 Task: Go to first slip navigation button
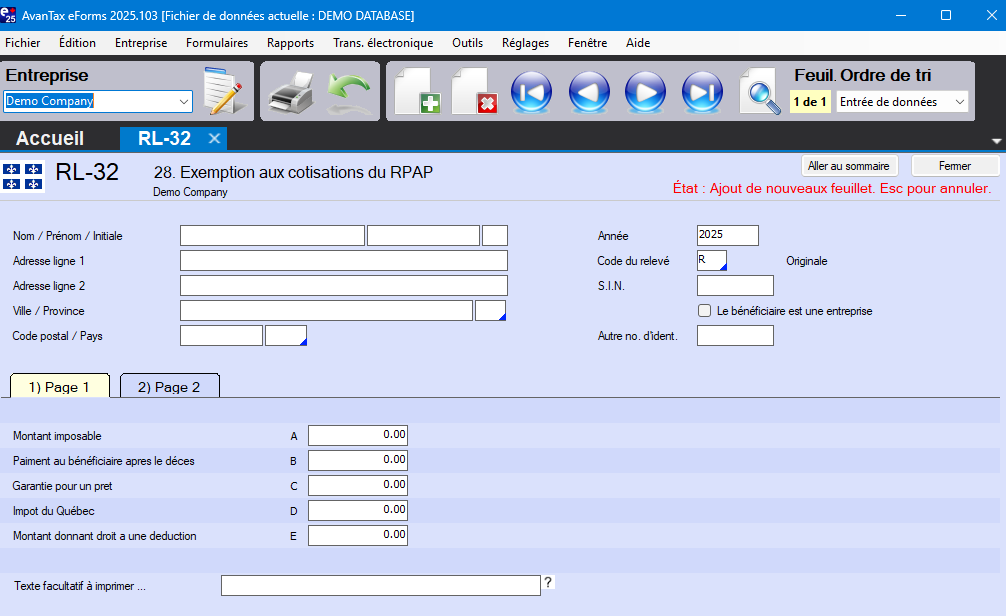tap(532, 93)
